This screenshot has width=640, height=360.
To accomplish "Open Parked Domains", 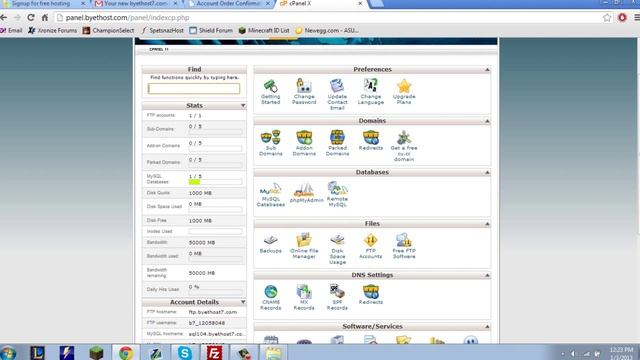I will 337,143.
